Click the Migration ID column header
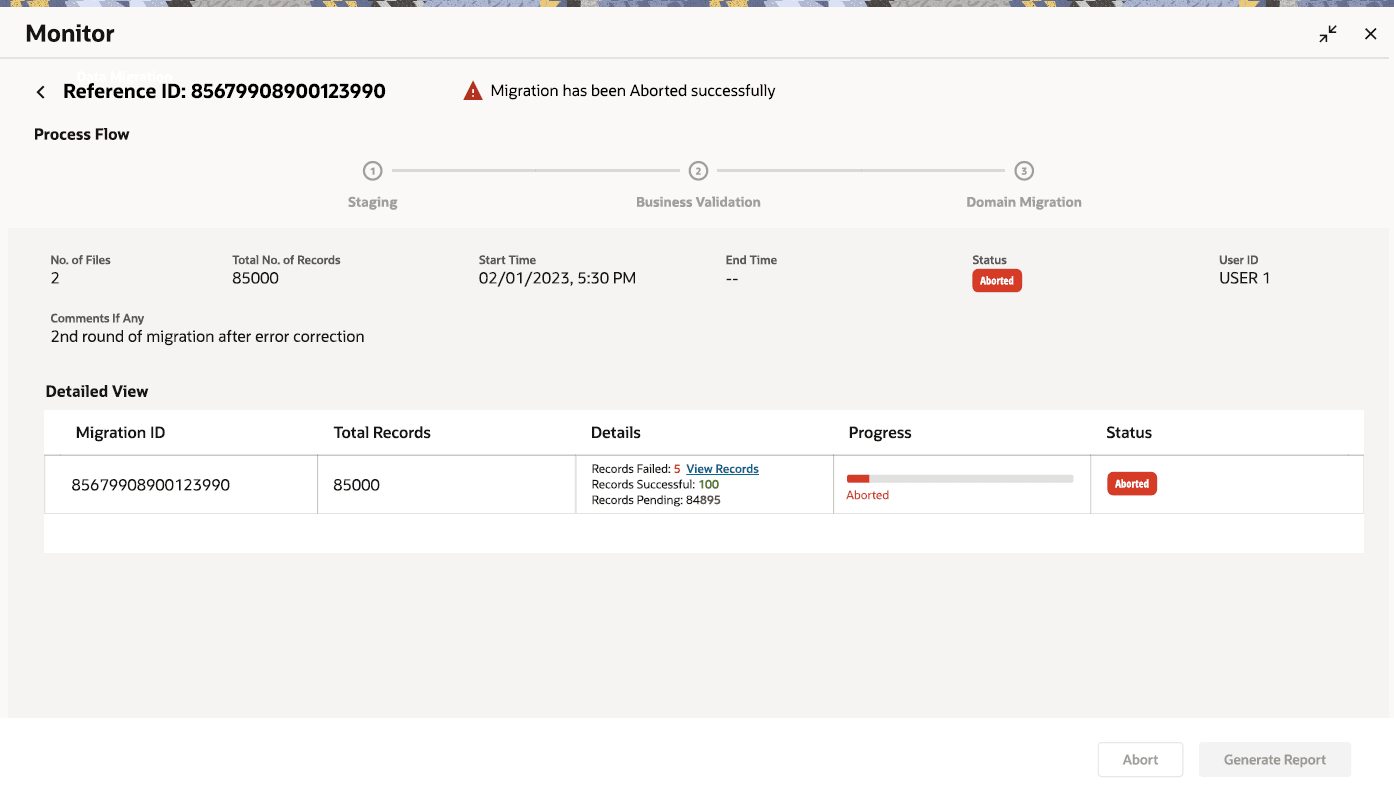1394x793 pixels. pyautogui.click(x=121, y=433)
